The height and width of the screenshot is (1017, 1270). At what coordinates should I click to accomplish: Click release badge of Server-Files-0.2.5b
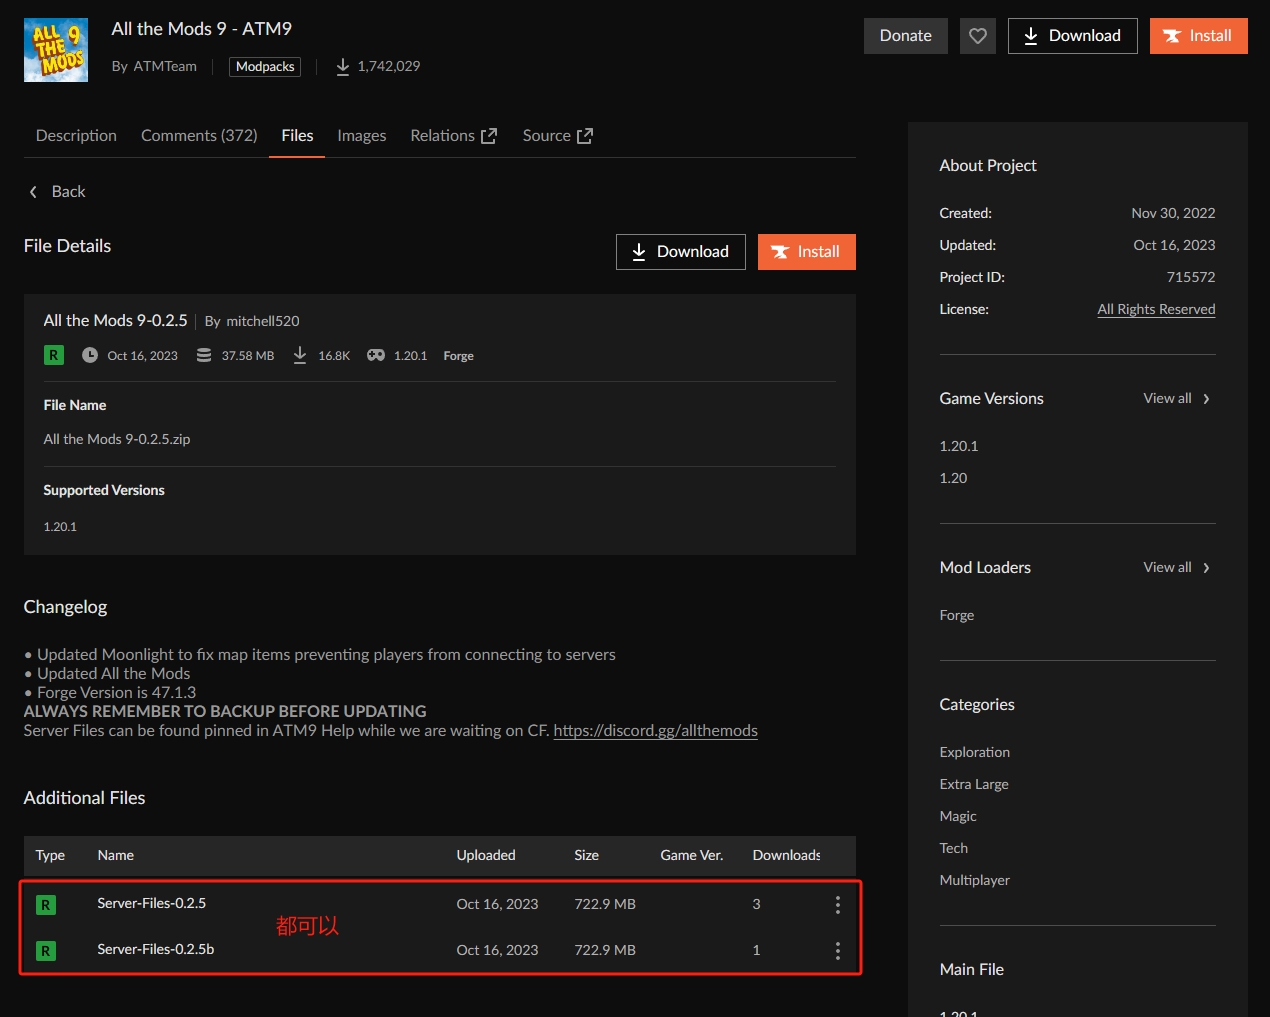46,951
